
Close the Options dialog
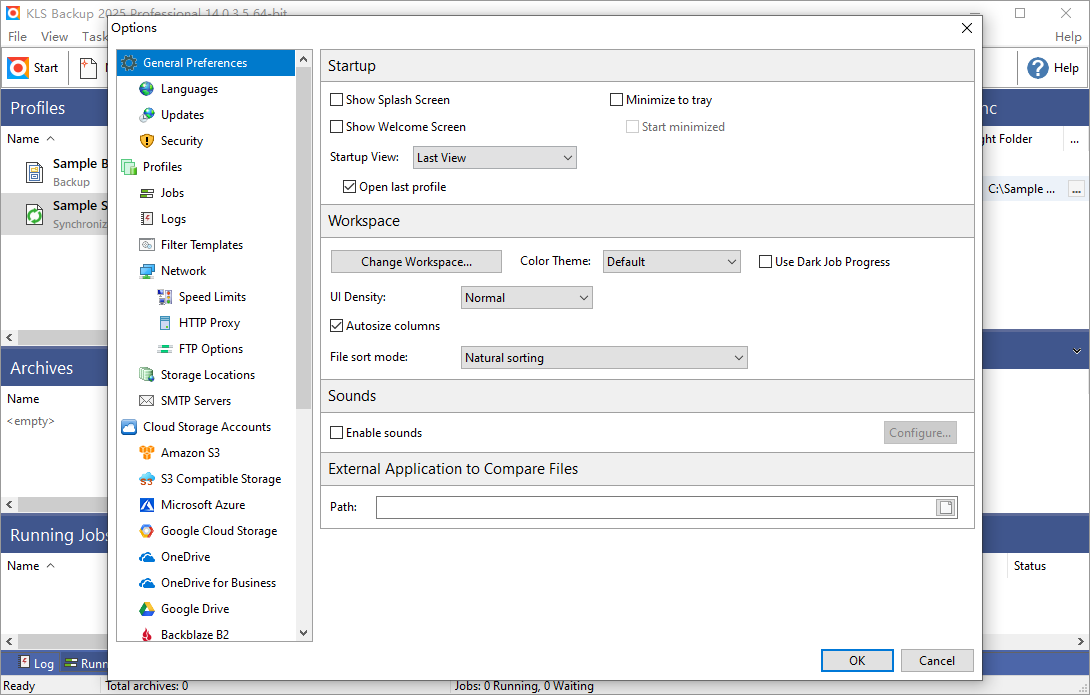click(x=967, y=28)
